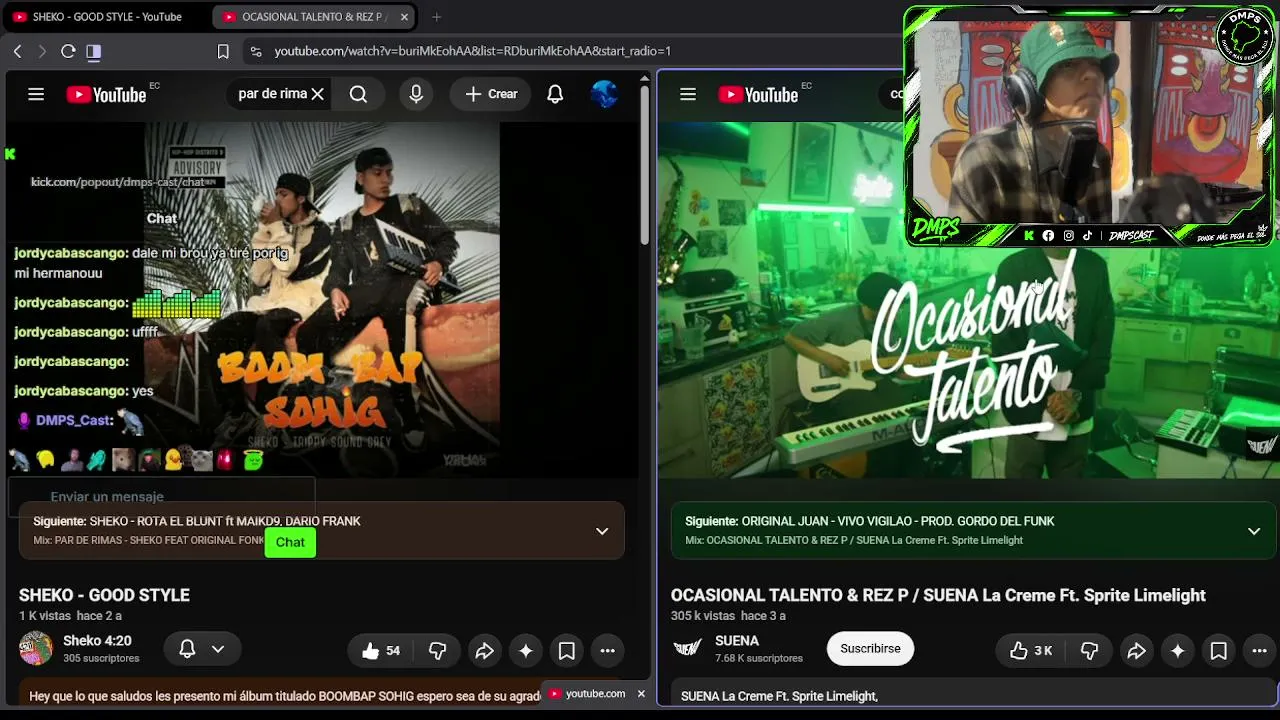Save the SHEKO video to a playlist

(567, 651)
